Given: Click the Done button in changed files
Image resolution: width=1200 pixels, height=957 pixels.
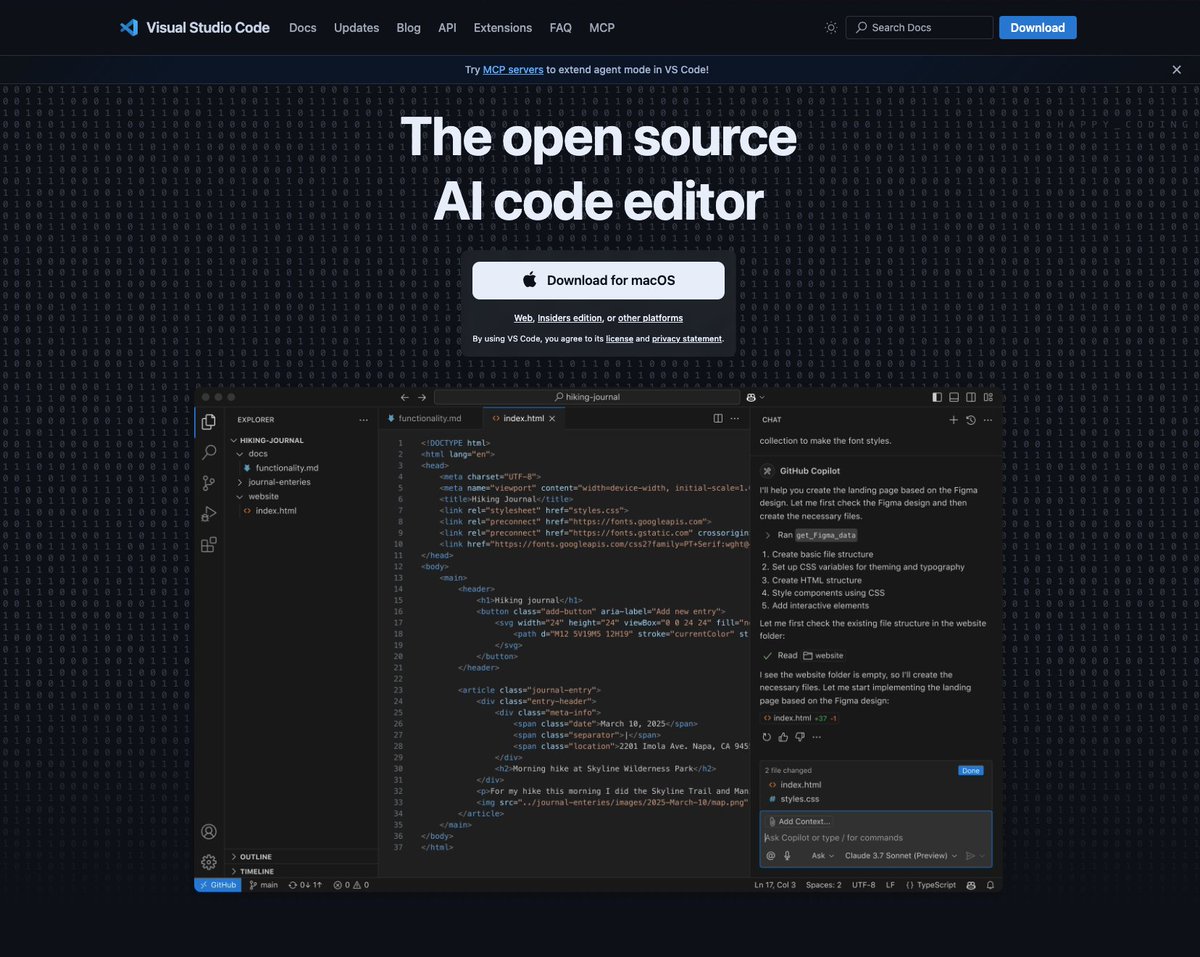Looking at the screenshot, I should 971,771.
